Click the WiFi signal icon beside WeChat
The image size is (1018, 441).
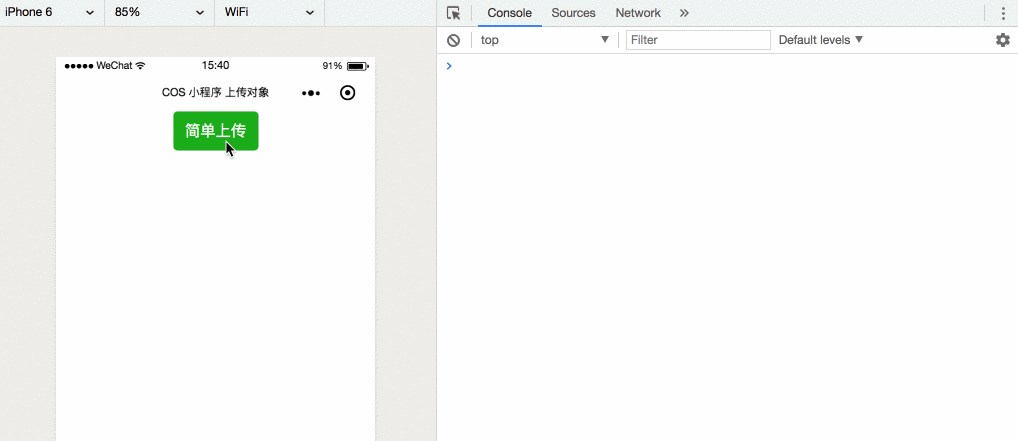tap(141, 66)
